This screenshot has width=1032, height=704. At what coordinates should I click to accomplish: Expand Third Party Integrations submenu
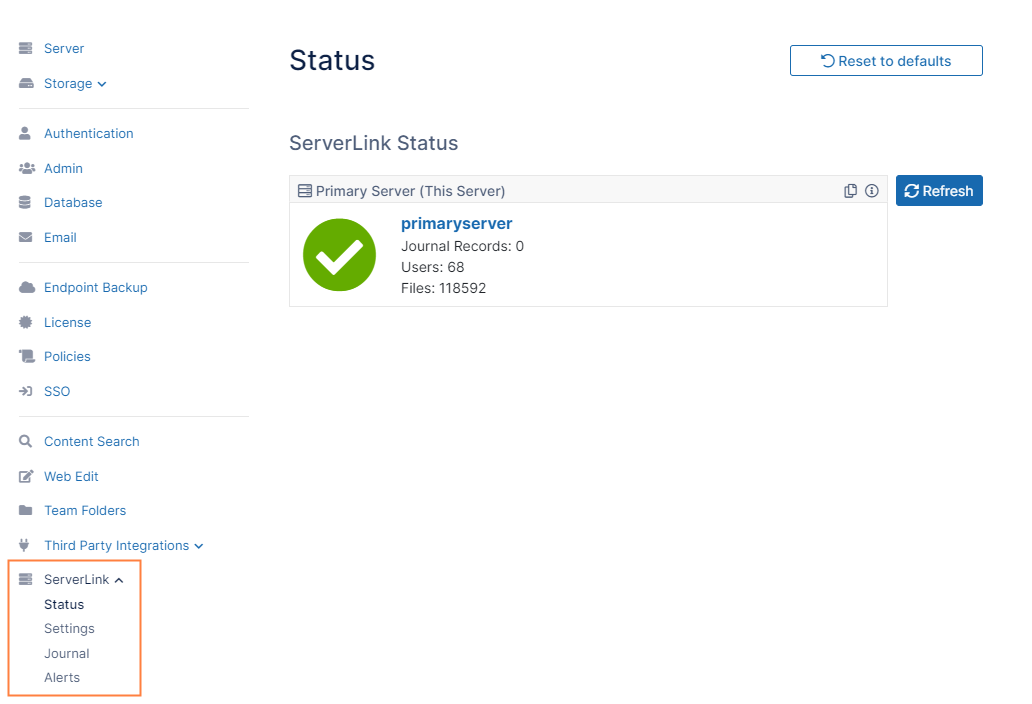click(x=123, y=546)
